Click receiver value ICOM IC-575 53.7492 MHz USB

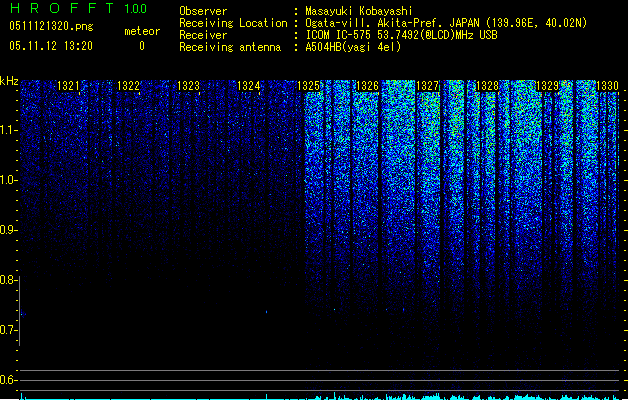402,35
